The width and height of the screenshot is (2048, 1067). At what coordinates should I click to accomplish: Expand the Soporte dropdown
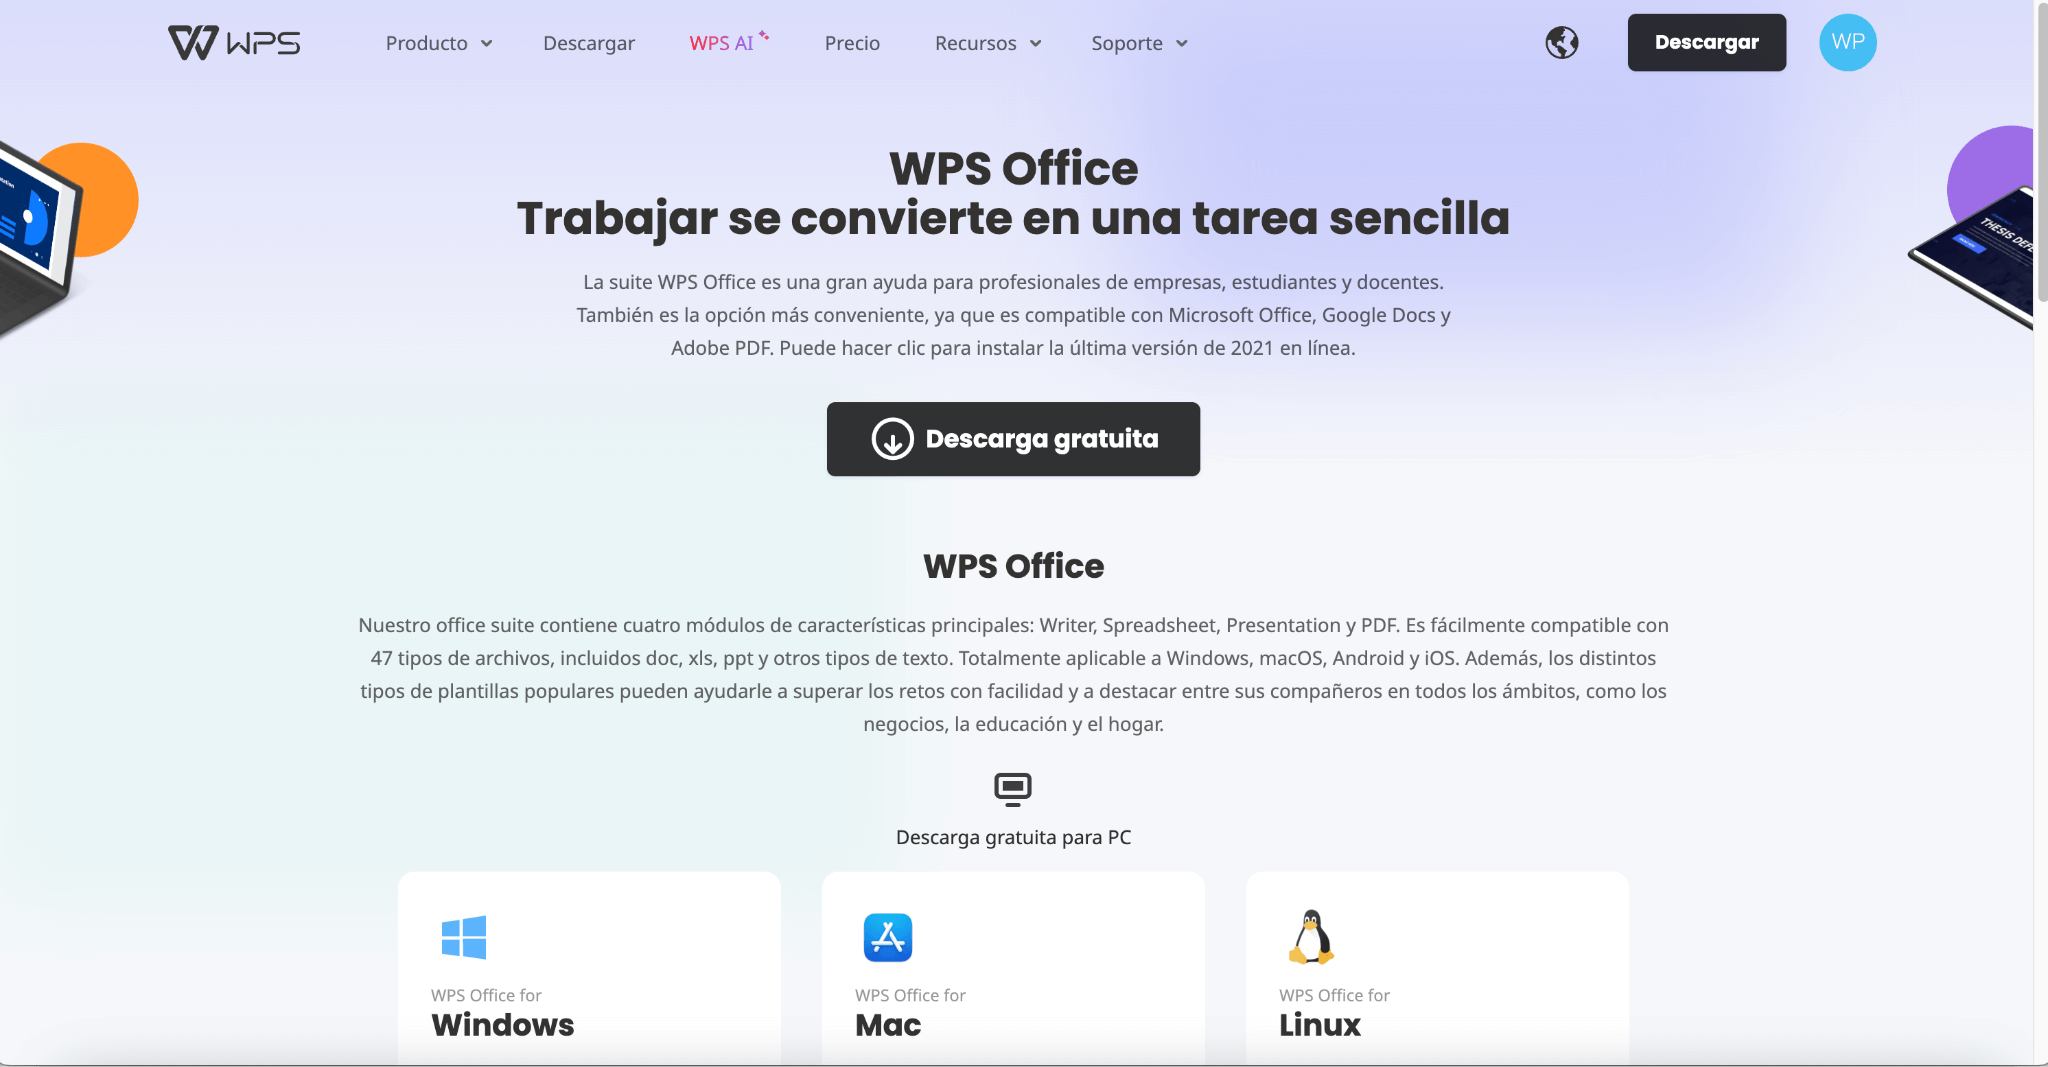tap(1138, 43)
